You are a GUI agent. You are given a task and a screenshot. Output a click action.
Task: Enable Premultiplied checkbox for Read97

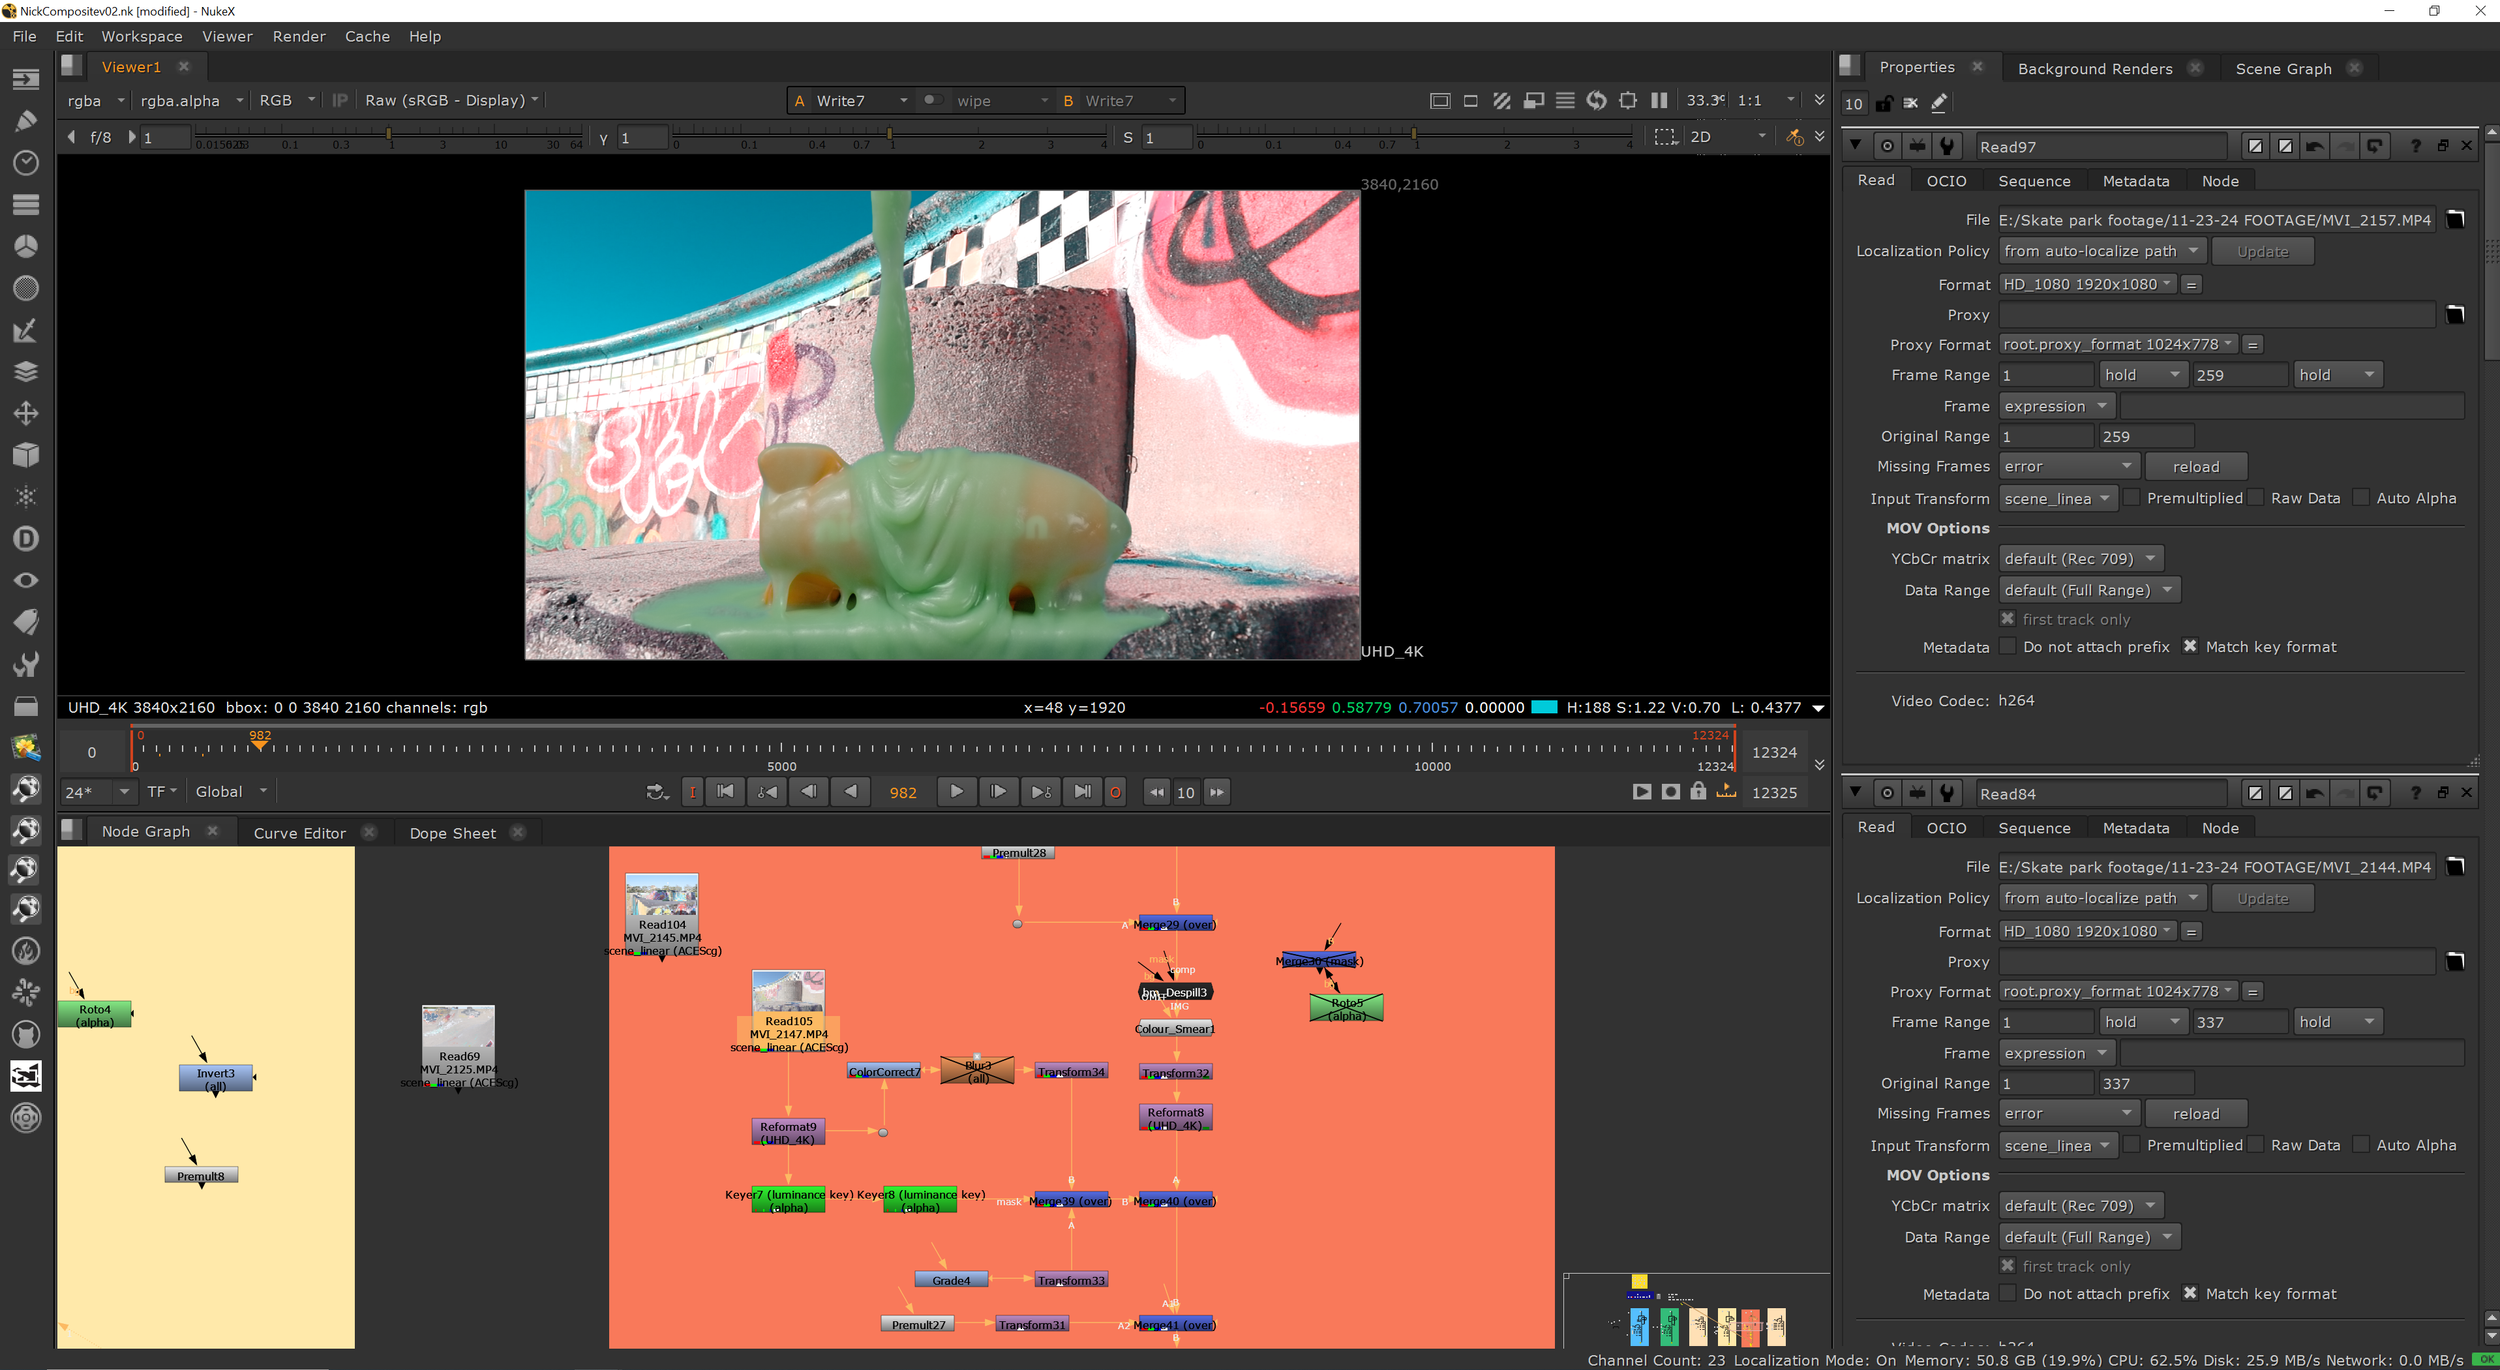coord(2131,498)
